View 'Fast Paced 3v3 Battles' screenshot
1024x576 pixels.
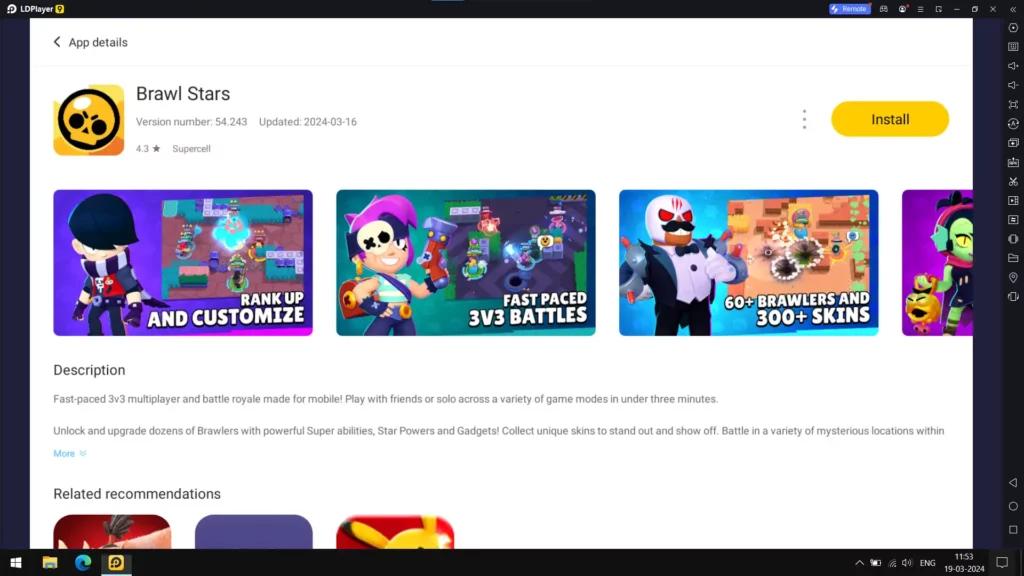click(466, 263)
